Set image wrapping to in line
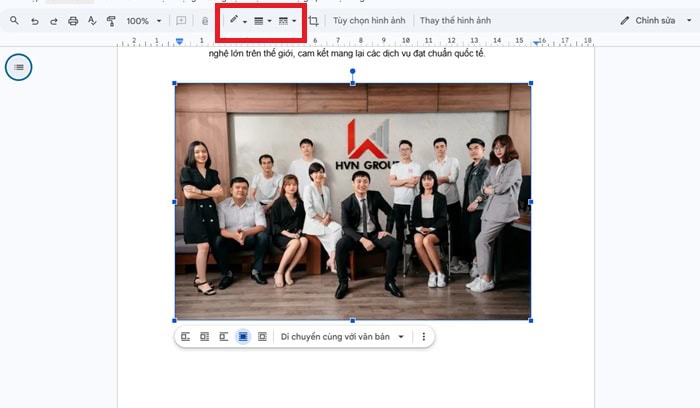Screen dimensions: 700x408 pyautogui.click(x=185, y=337)
